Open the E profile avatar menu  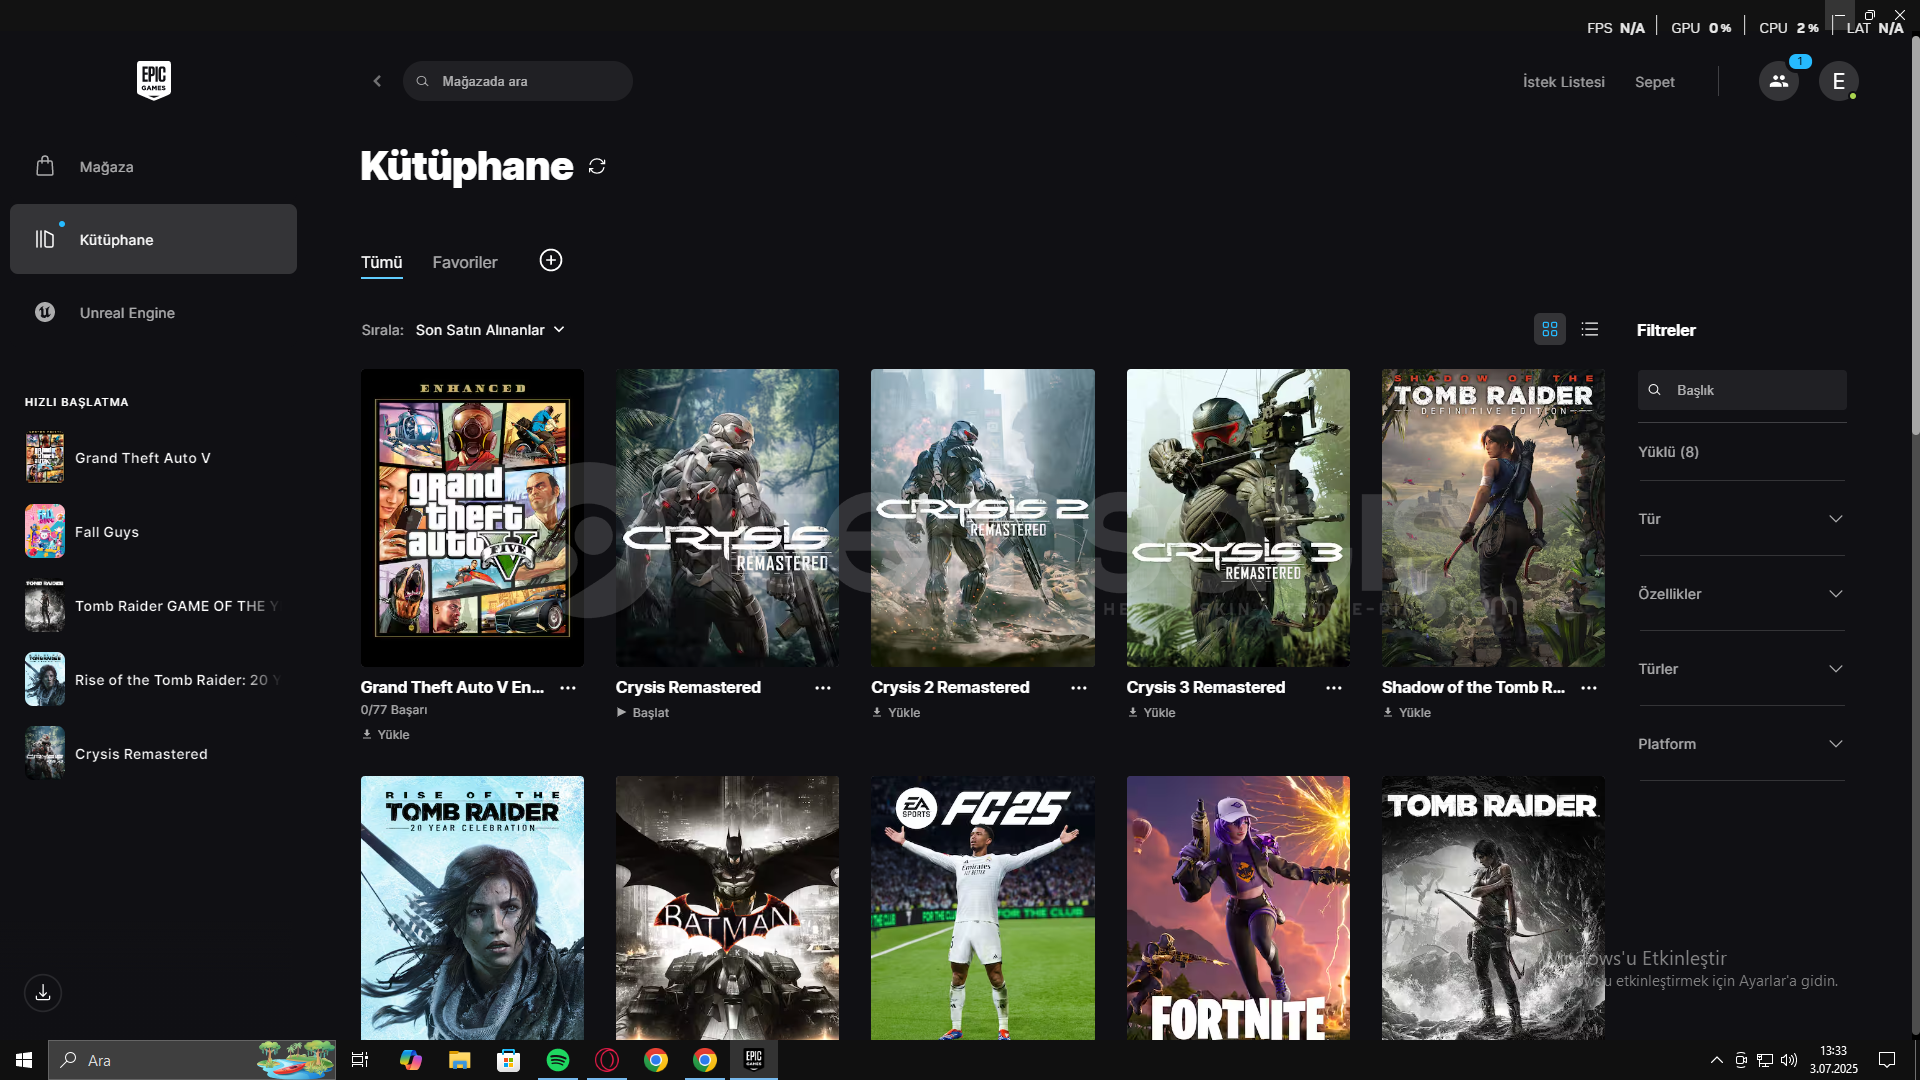click(1839, 81)
